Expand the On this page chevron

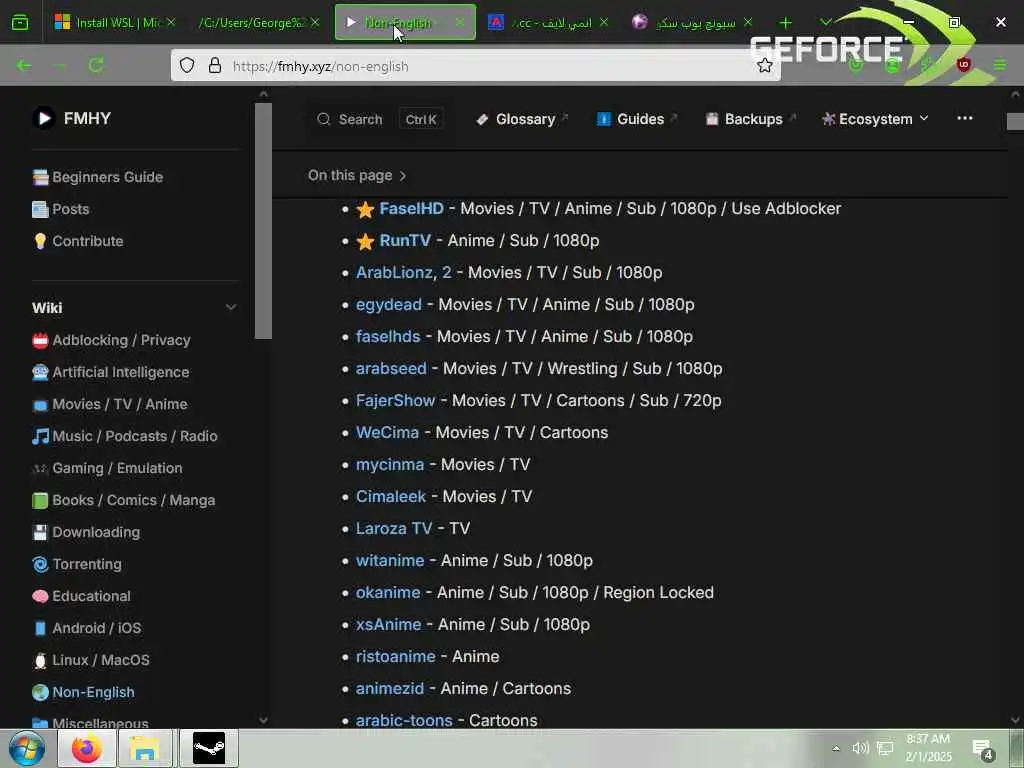pos(403,176)
